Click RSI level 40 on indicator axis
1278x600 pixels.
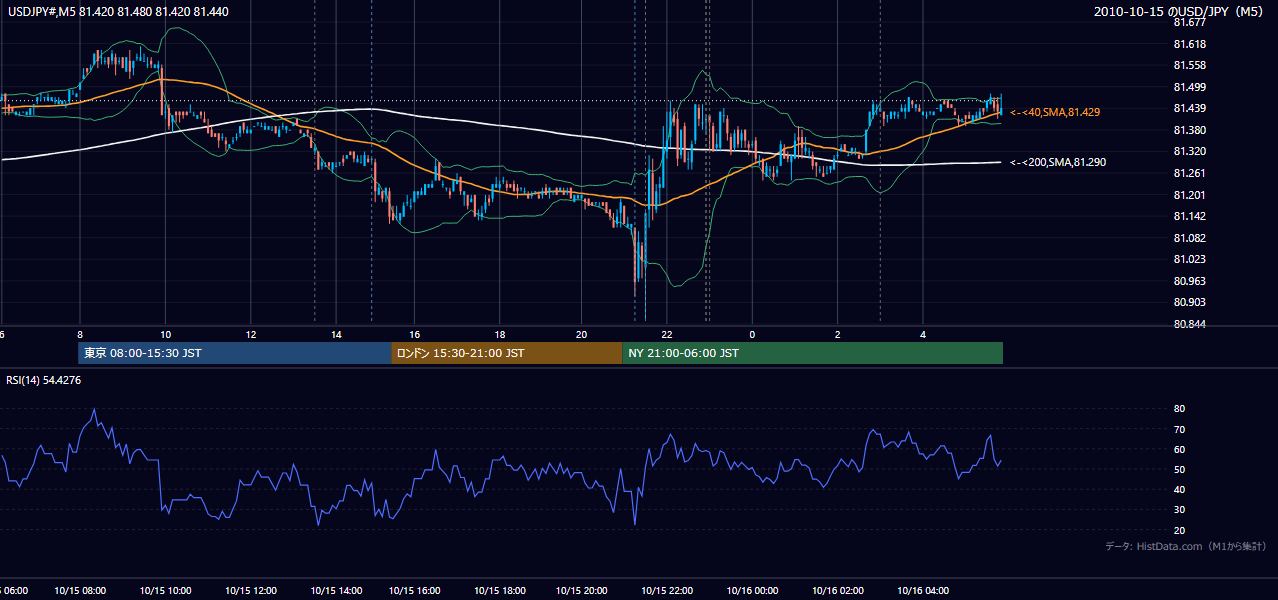[1179, 489]
